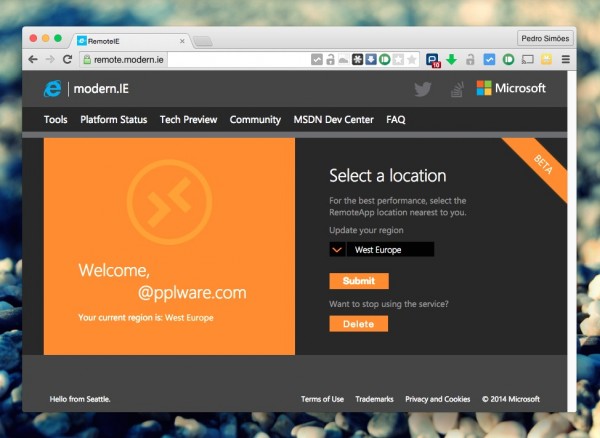The height and width of the screenshot is (438, 600).
Task: Click the green circle extension in toolbar
Action: coord(508,59)
